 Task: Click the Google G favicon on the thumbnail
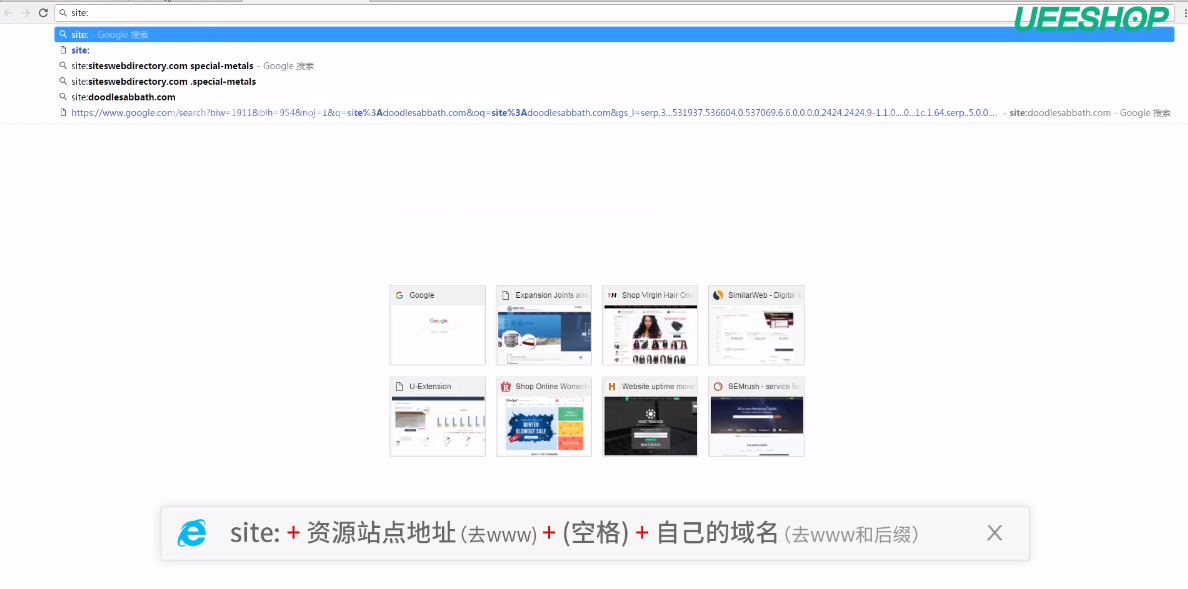[398, 294]
